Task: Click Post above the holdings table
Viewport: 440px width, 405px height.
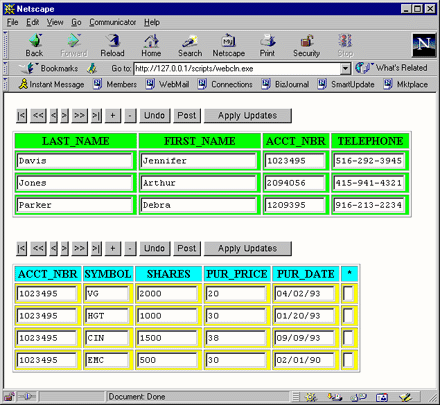Action: pyautogui.click(x=187, y=249)
